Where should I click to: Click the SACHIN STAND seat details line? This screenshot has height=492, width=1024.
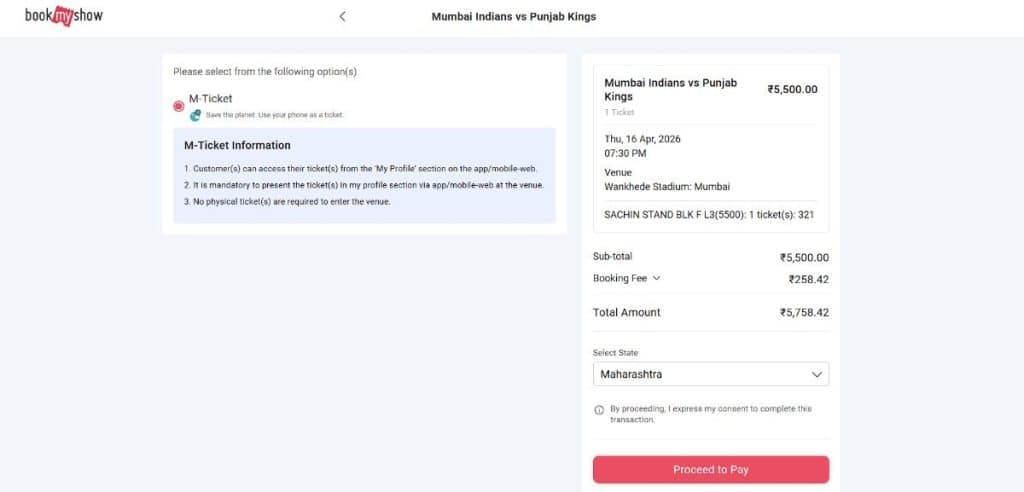pyautogui.click(x=709, y=214)
